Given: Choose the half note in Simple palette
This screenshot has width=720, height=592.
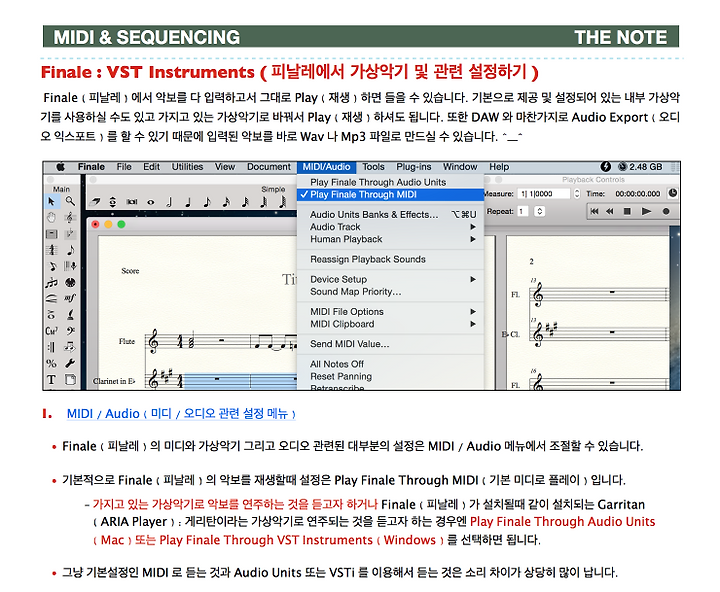Looking at the screenshot, I should [169, 202].
